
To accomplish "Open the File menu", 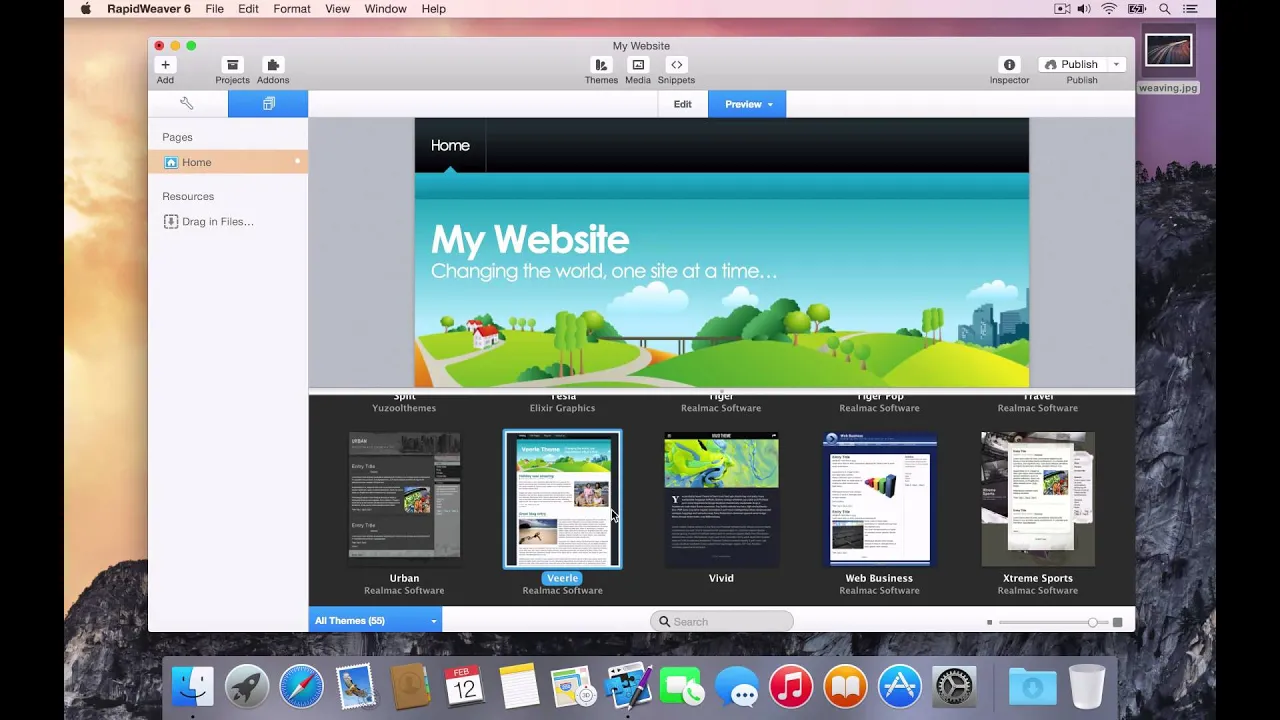I will click(x=214, y=9).
